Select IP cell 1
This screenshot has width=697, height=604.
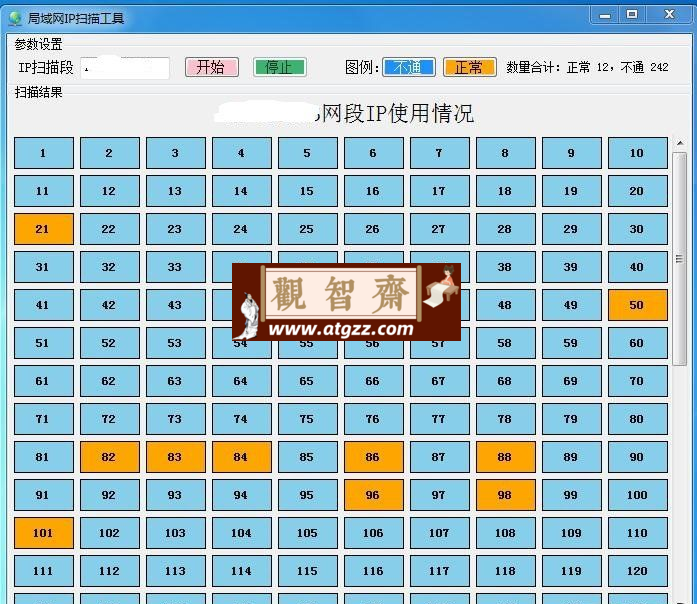(44, 153)
